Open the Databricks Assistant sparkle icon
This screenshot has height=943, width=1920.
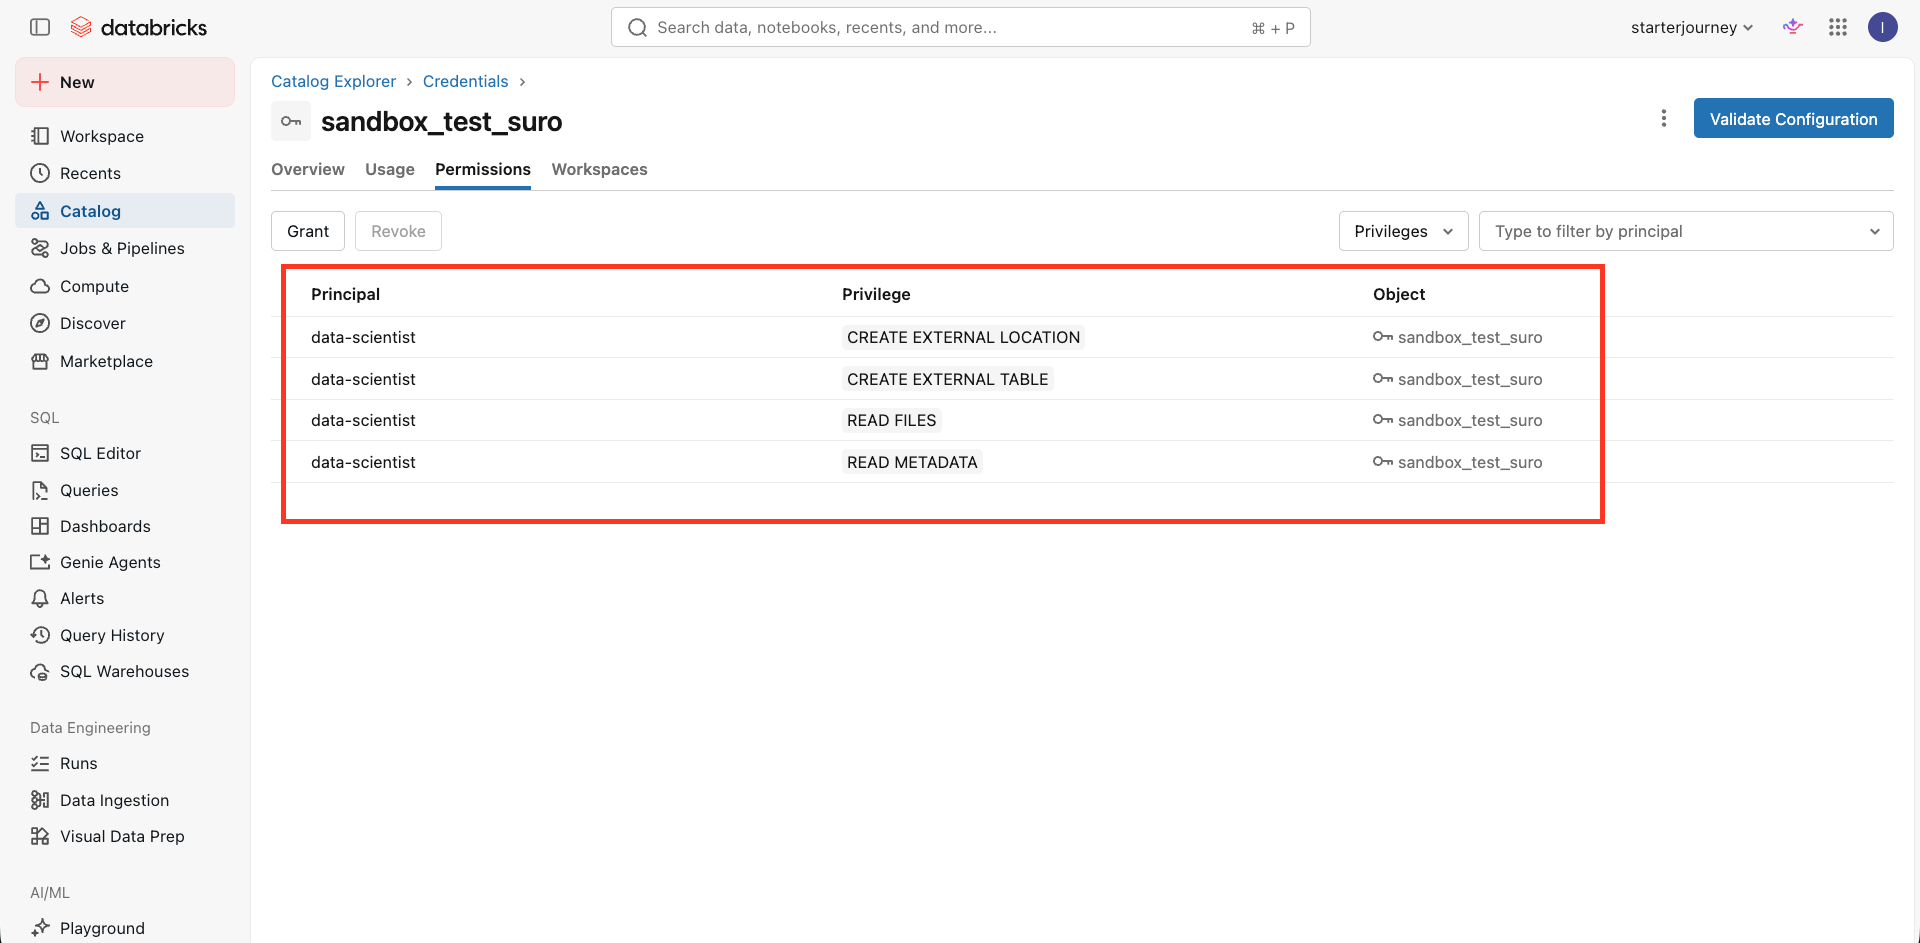tap(1793, 27)
